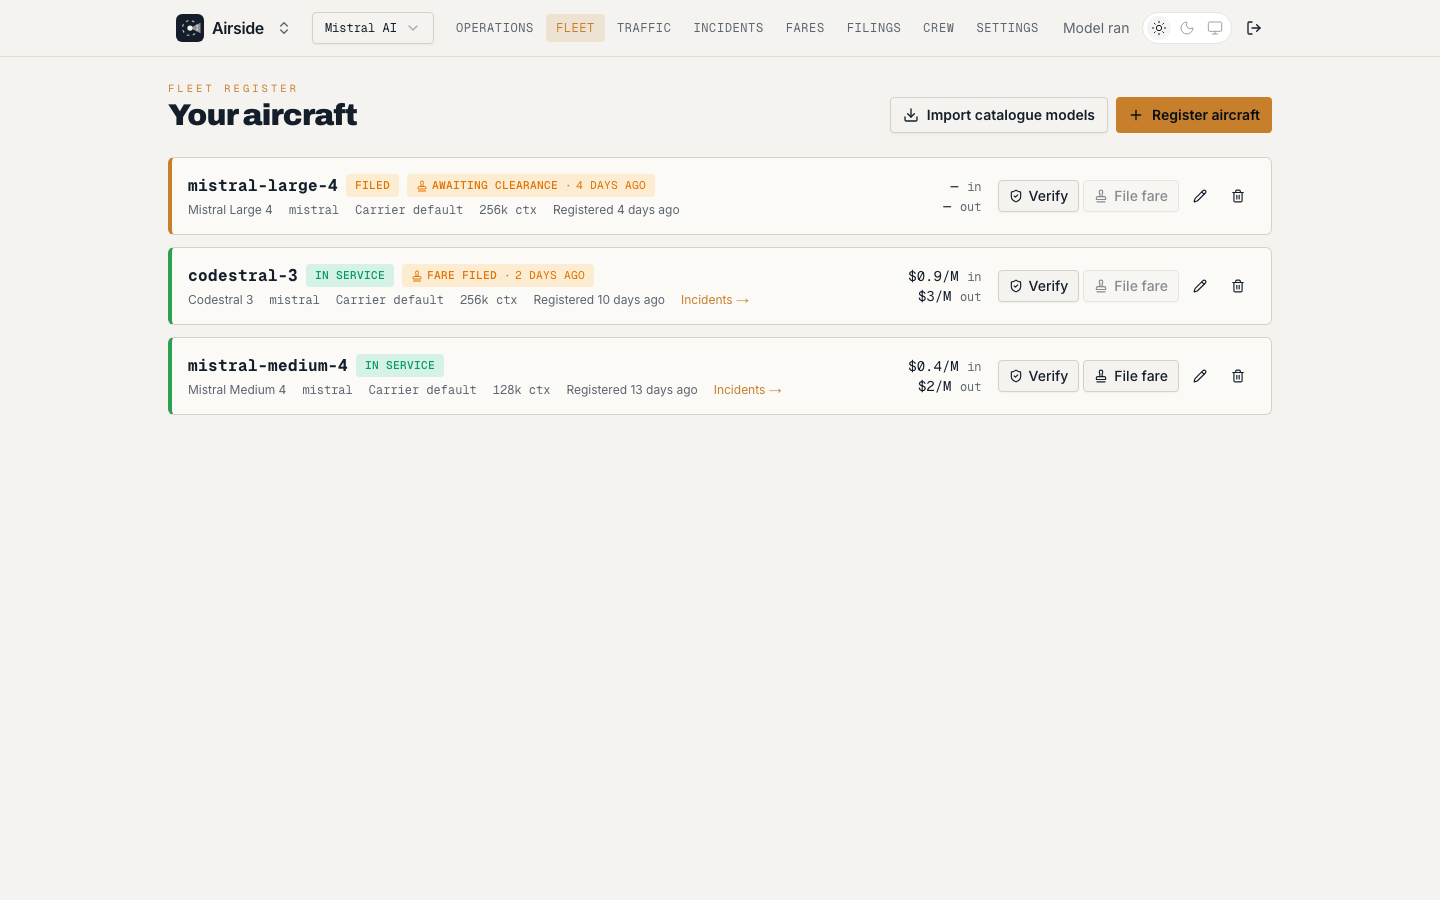
Task: Click the $0.9/M input price
Action: pyautogui.click(x=933, y=276)
